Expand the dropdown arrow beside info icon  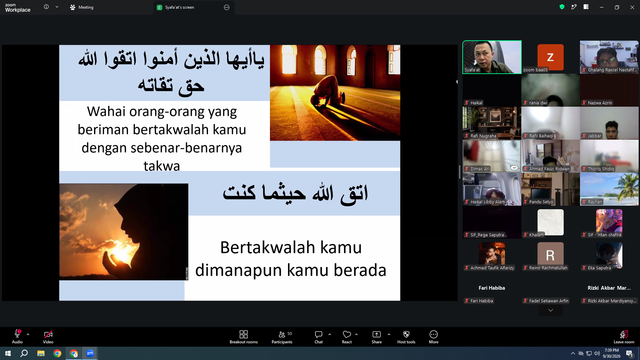tap(57, 7)
